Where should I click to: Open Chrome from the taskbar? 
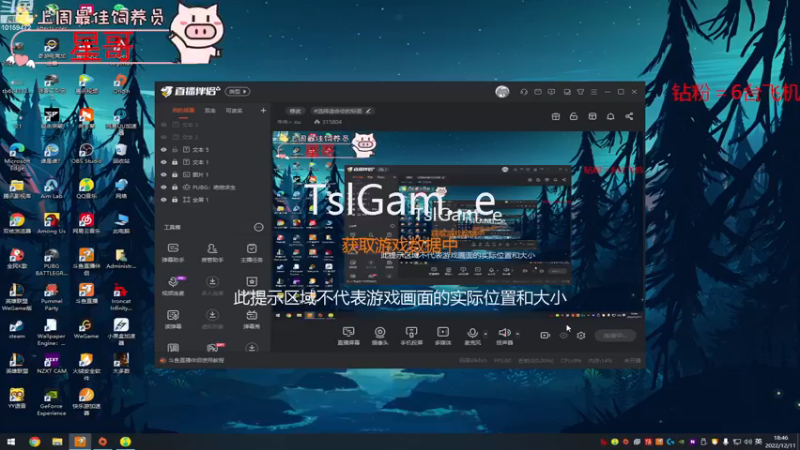click(34, 441)
